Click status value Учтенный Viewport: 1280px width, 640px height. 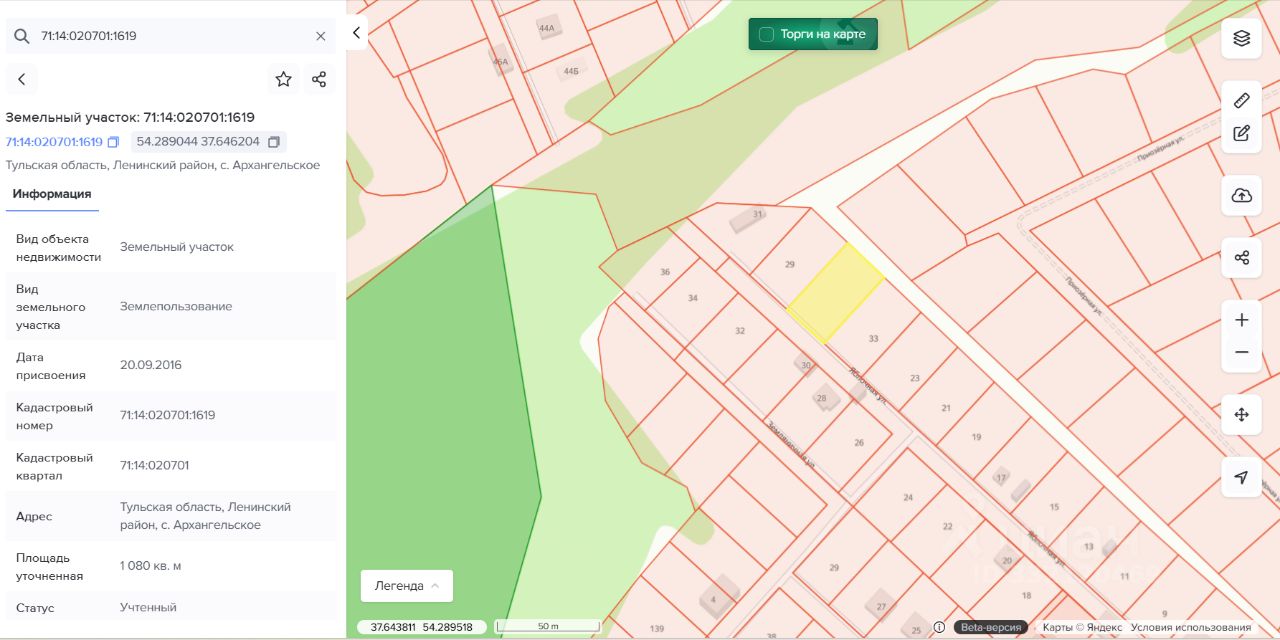click(148, 607)
